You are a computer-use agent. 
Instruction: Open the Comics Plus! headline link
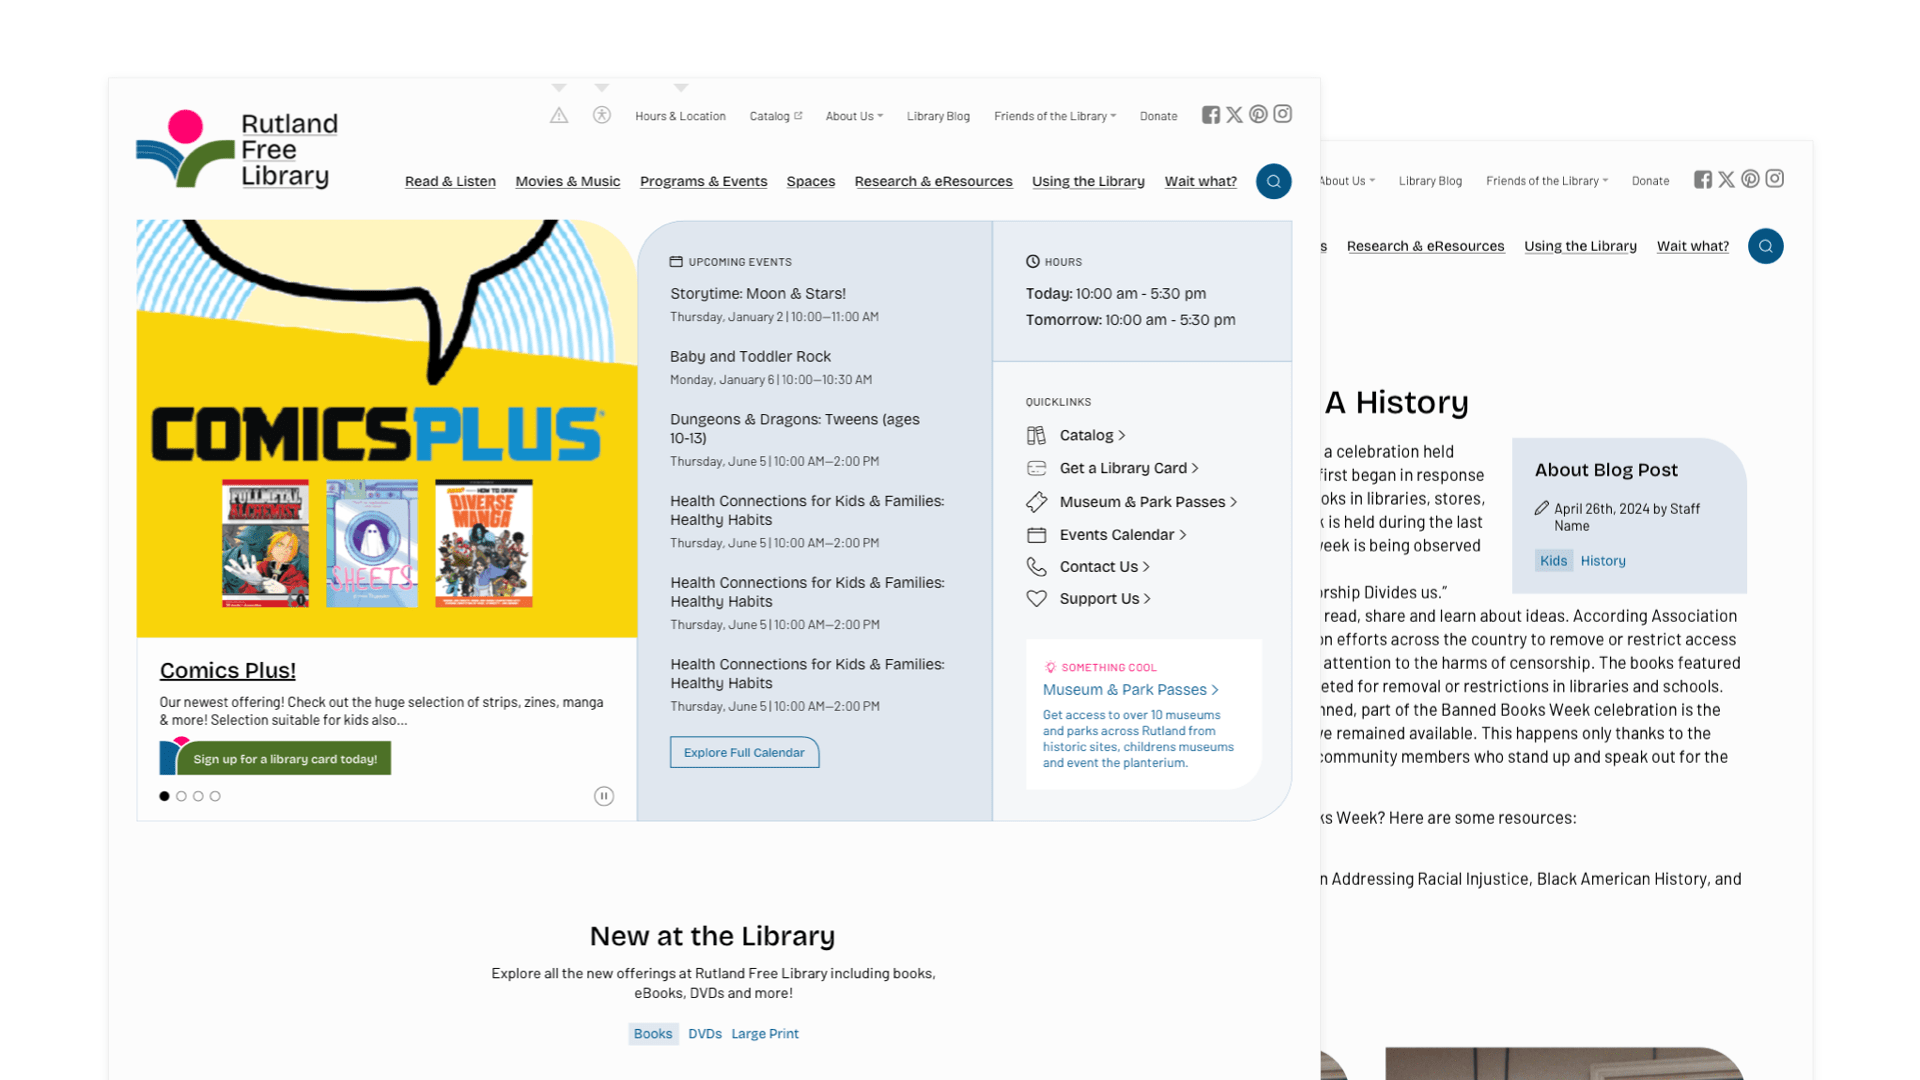228,670
